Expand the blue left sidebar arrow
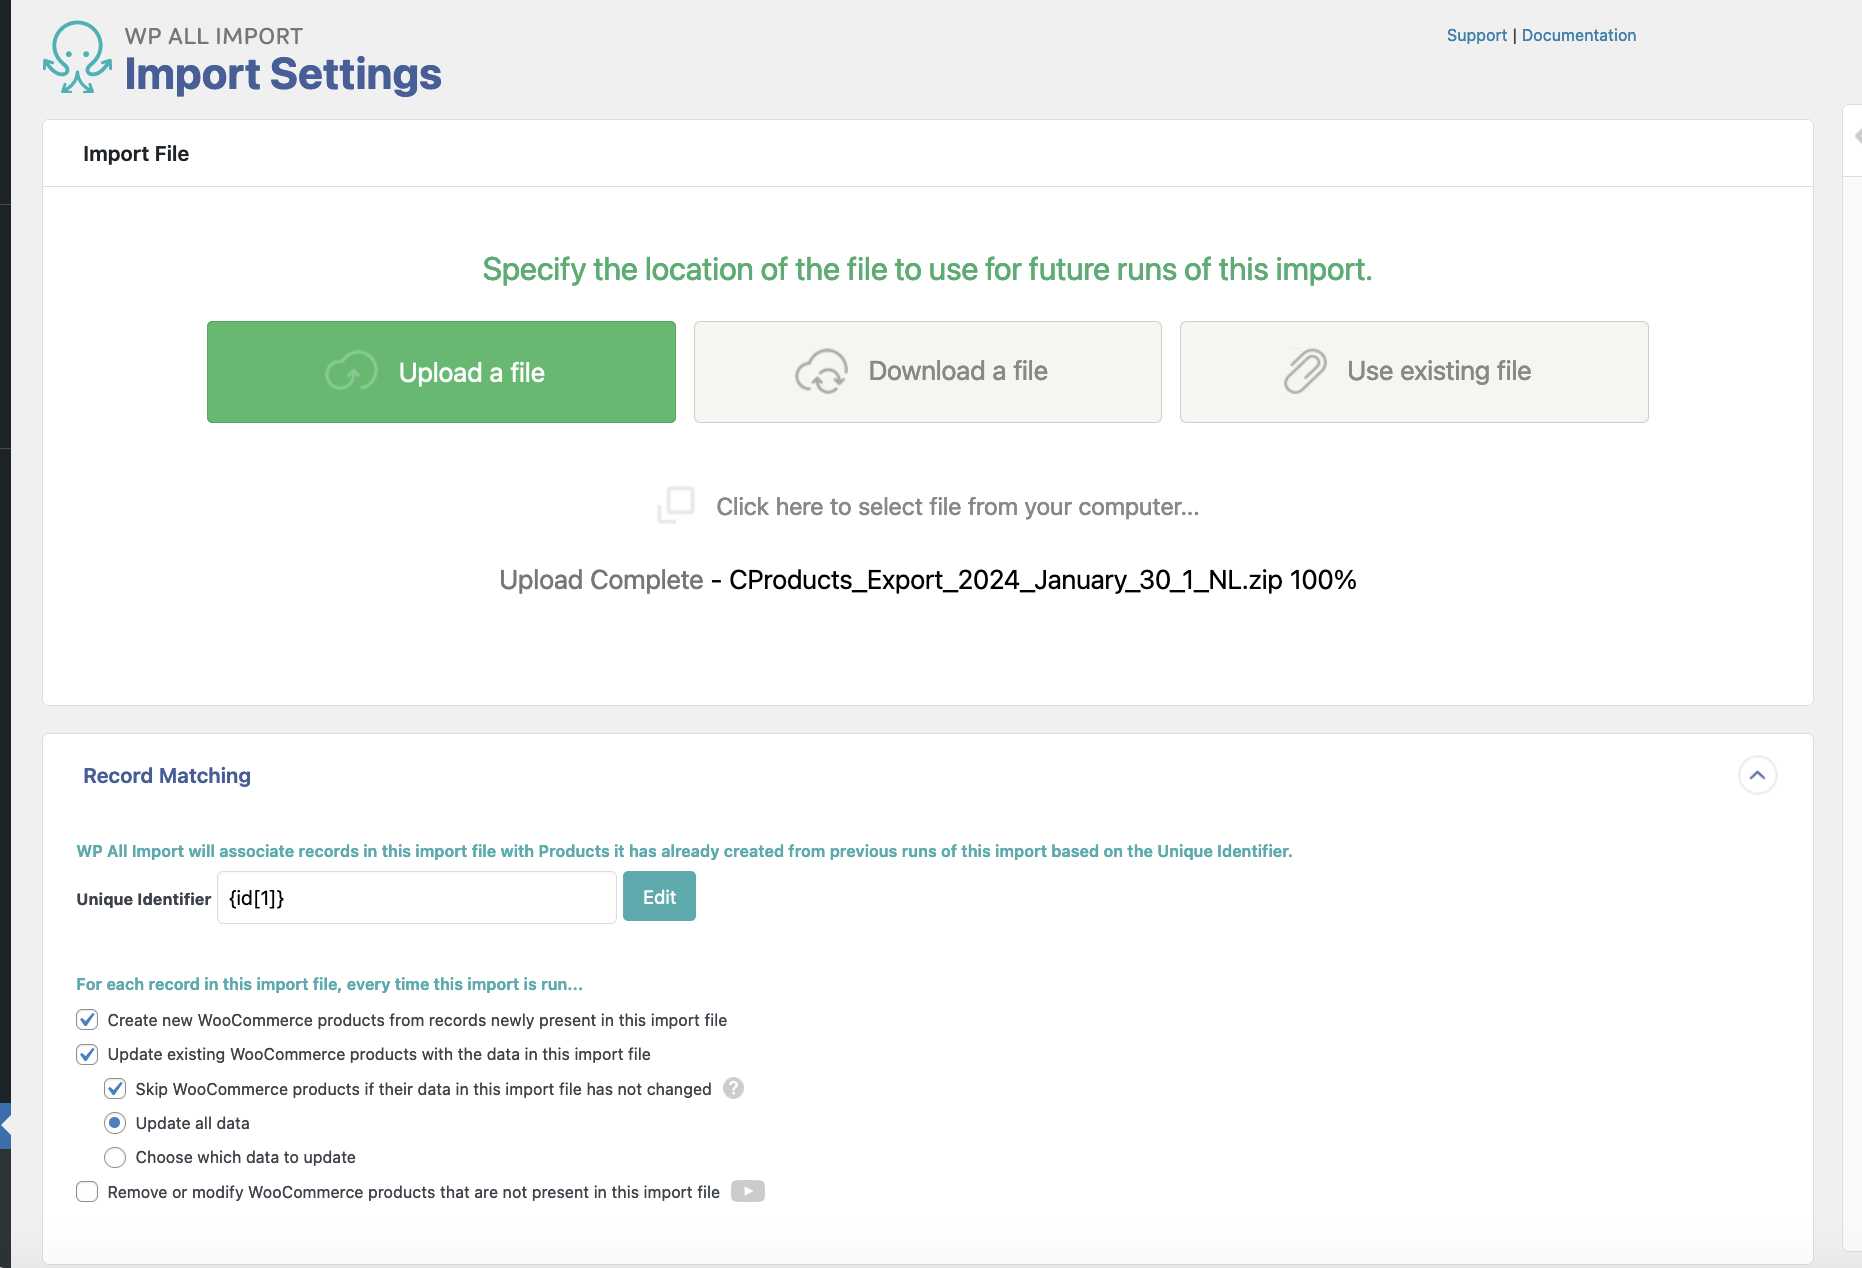 [x=5, y=1126]
